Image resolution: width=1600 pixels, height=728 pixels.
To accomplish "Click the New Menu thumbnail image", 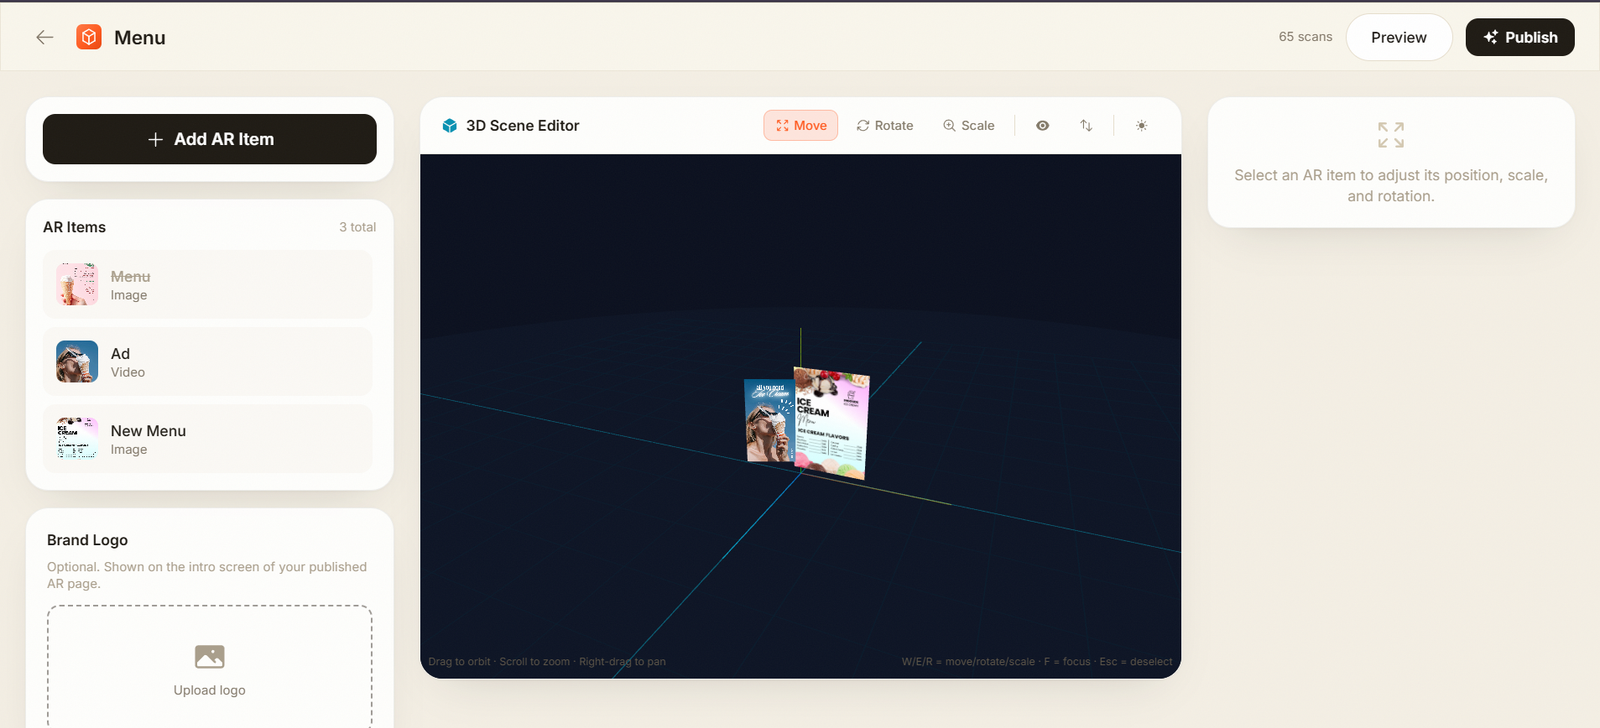I will [x=77, y=439].
